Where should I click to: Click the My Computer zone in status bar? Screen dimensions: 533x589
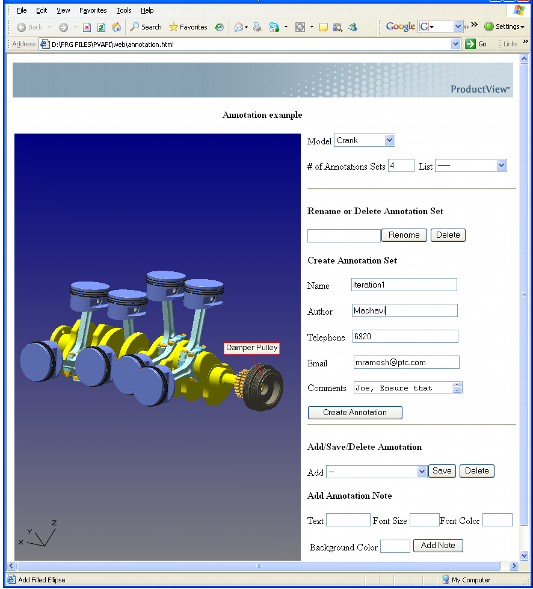point(466,580)
